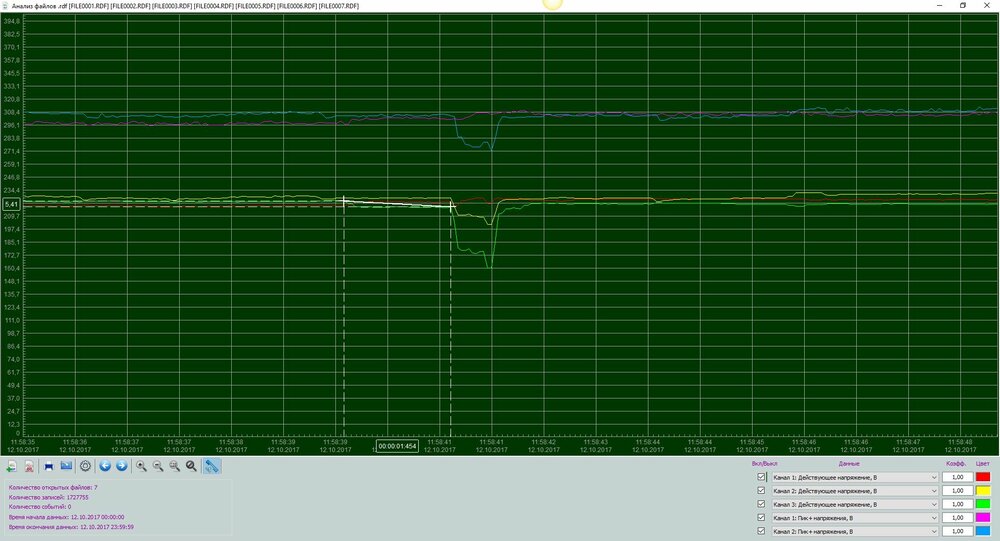This screenshot has height=541, width=1000.
Task: Go forward with blue right arrow
Action: (122, 466)
